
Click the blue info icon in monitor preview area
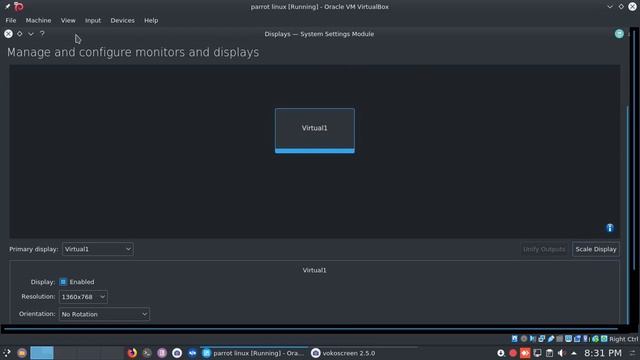pyautogui.click(x=610, y=228)
